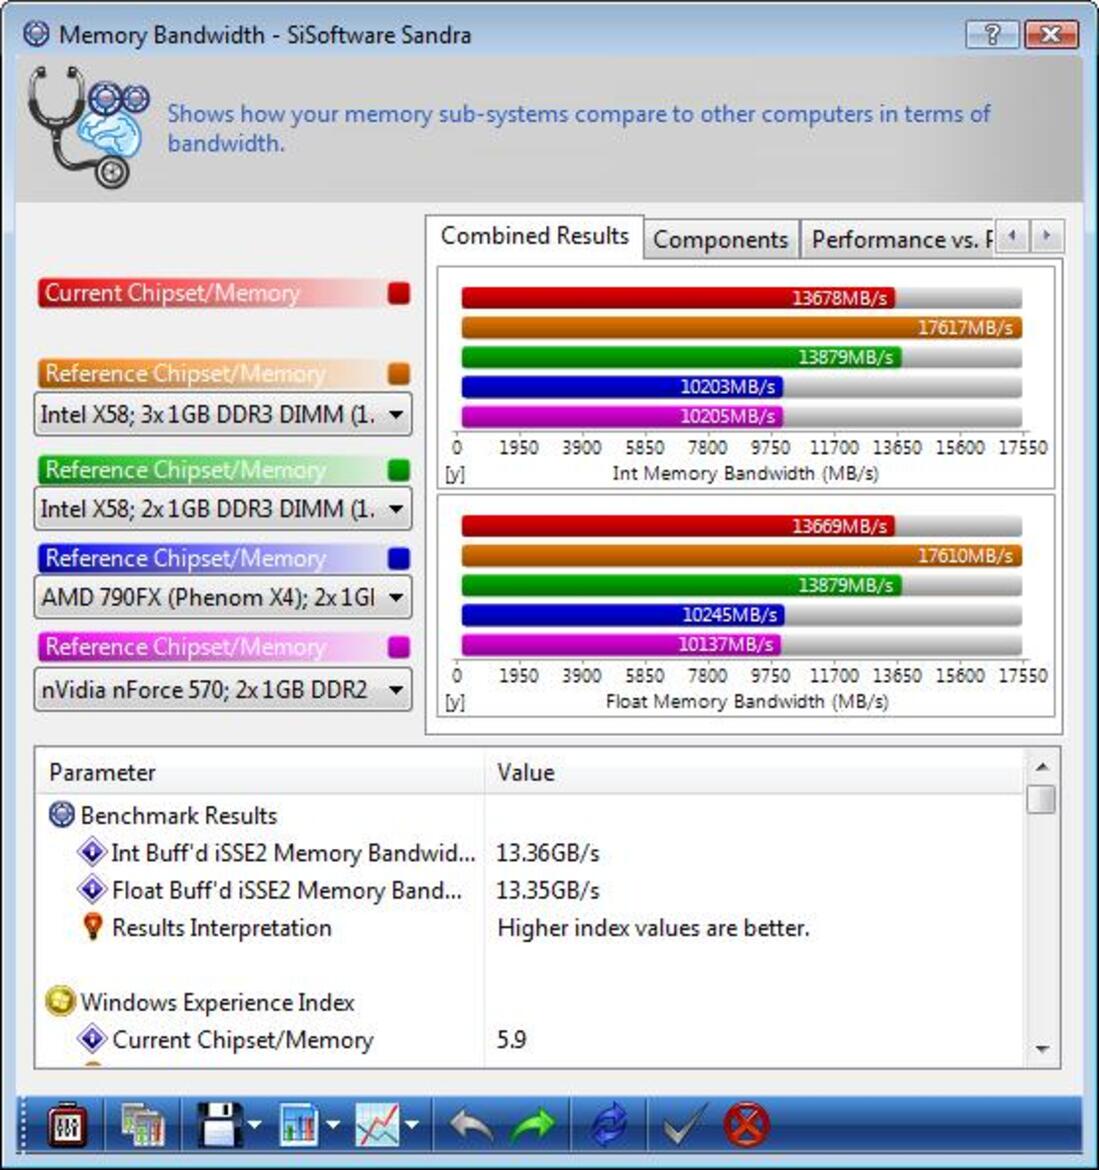Screen dimensions: 1099x1170
Task: Toggle the blue Reference Chipset/Memory swatch
Action: click(399, 558)
